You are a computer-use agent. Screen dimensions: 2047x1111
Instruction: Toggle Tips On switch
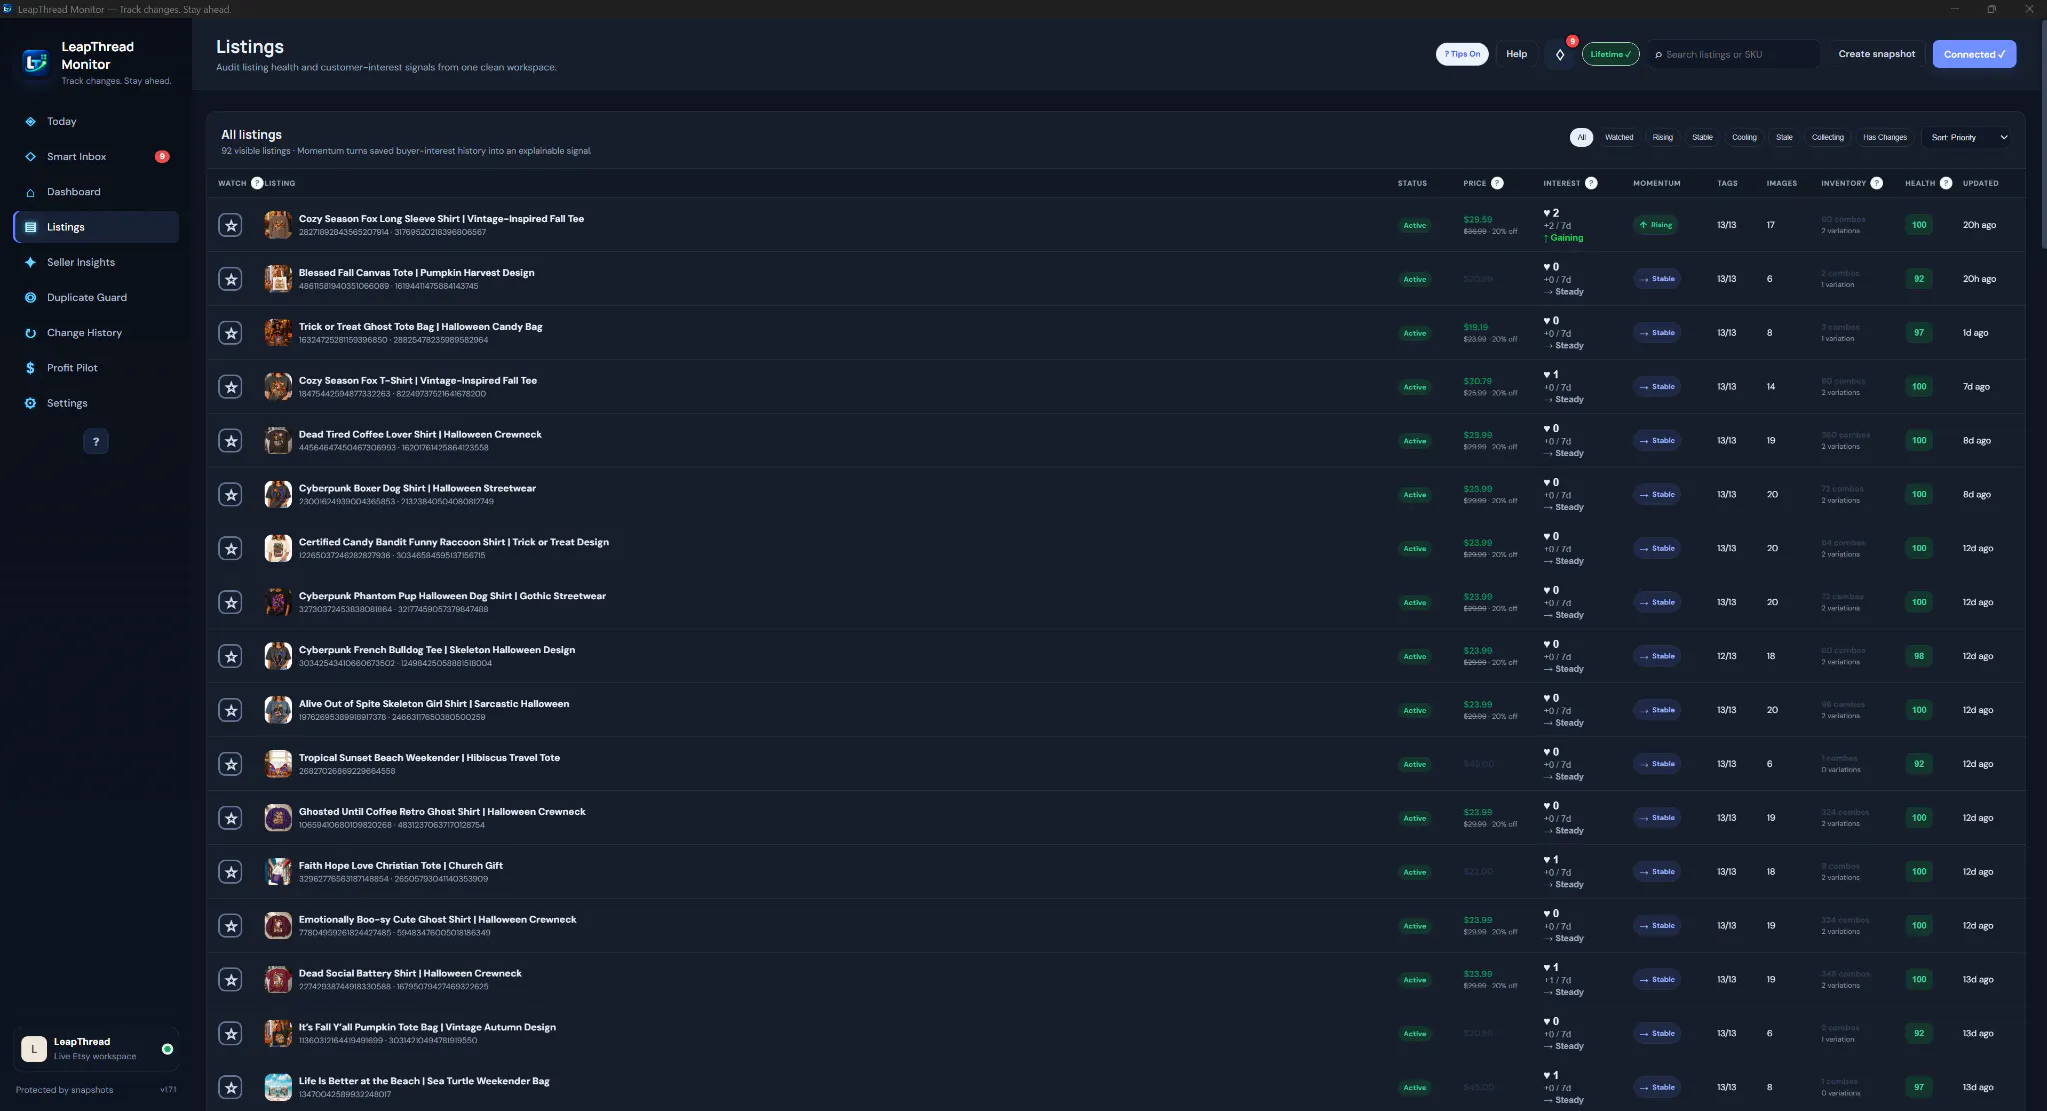(x=1462, y=54)
